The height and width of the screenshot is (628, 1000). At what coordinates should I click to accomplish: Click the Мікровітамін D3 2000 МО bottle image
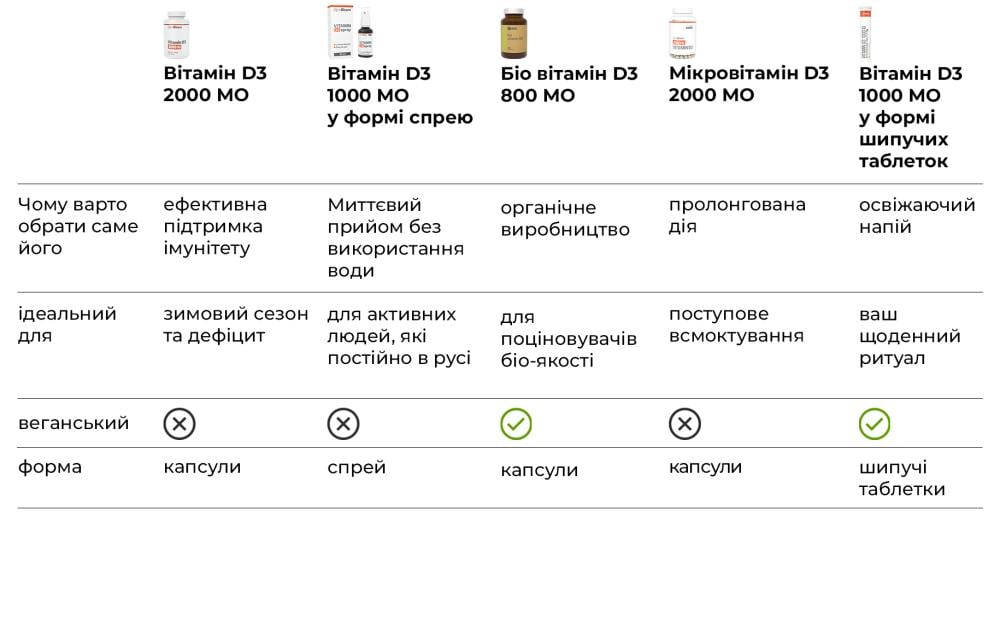pyautogui.click(x=682, y=33)
